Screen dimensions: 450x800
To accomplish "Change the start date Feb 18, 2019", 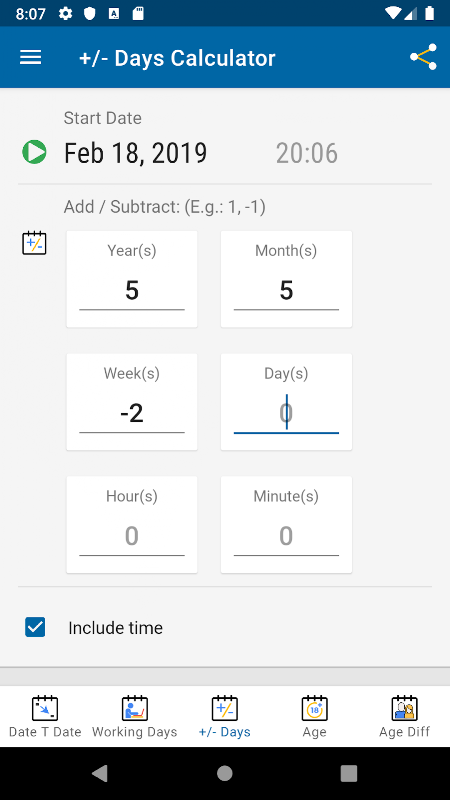I will 136,153.
